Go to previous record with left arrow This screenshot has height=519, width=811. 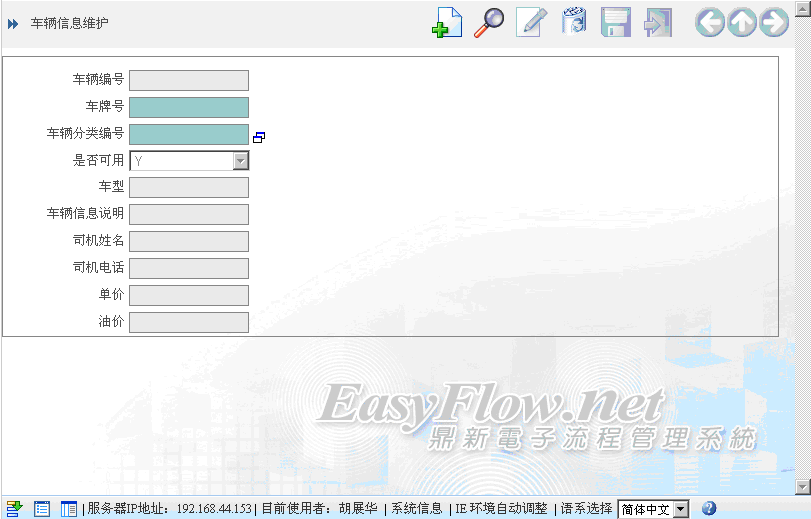[x=710, y=22]
